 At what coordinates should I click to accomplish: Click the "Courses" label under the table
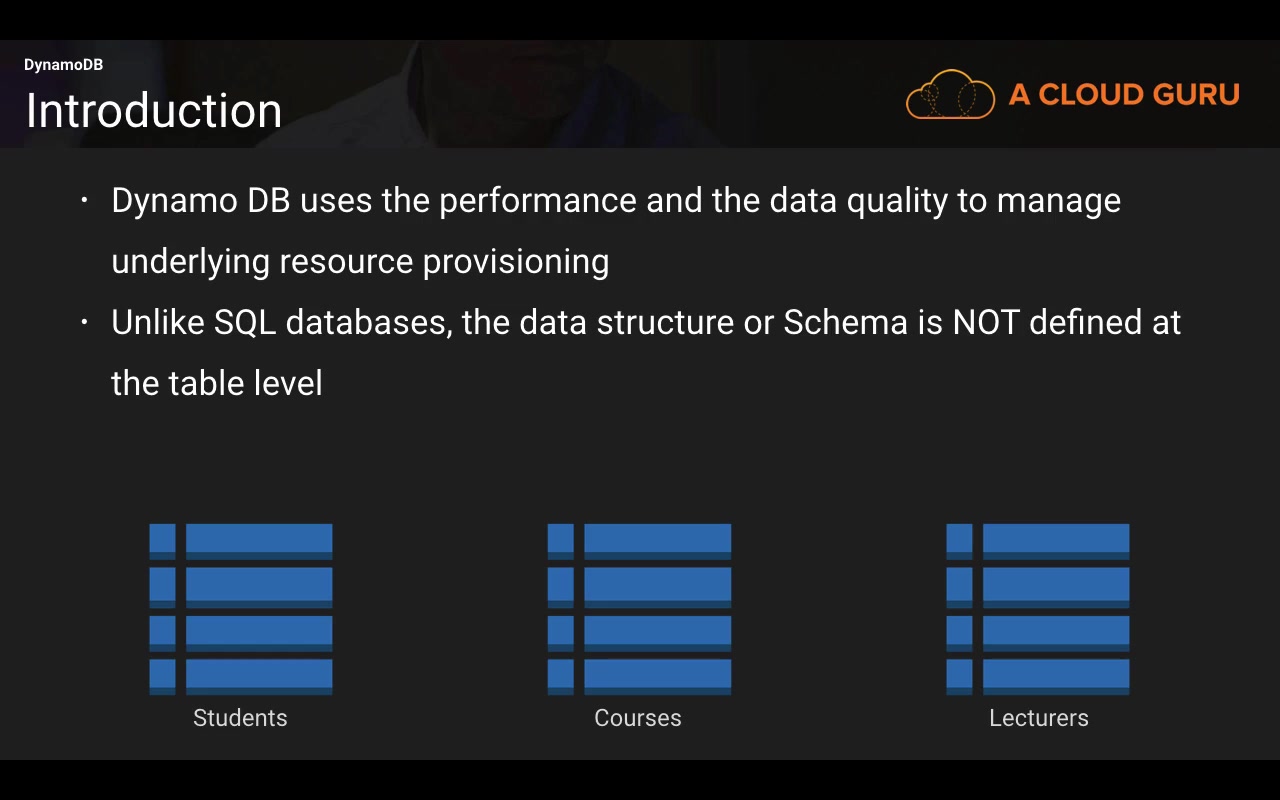pos(638,718)
